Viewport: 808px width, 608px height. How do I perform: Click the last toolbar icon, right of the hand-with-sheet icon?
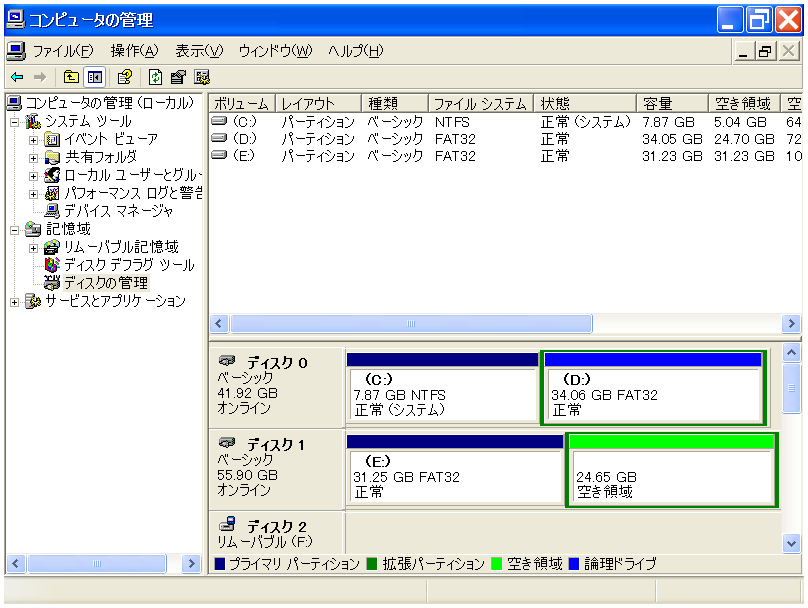pos(201,77)
